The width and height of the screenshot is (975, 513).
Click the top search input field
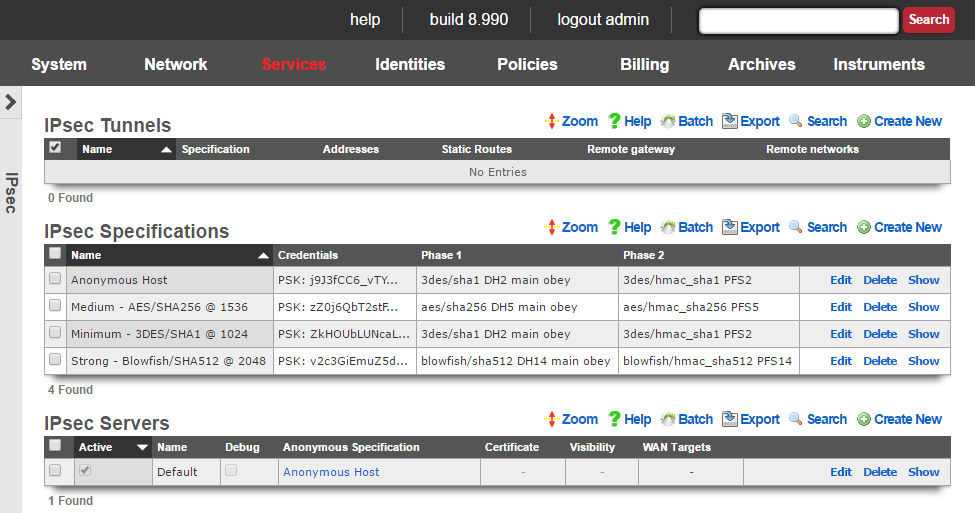(x=798, y=20)
